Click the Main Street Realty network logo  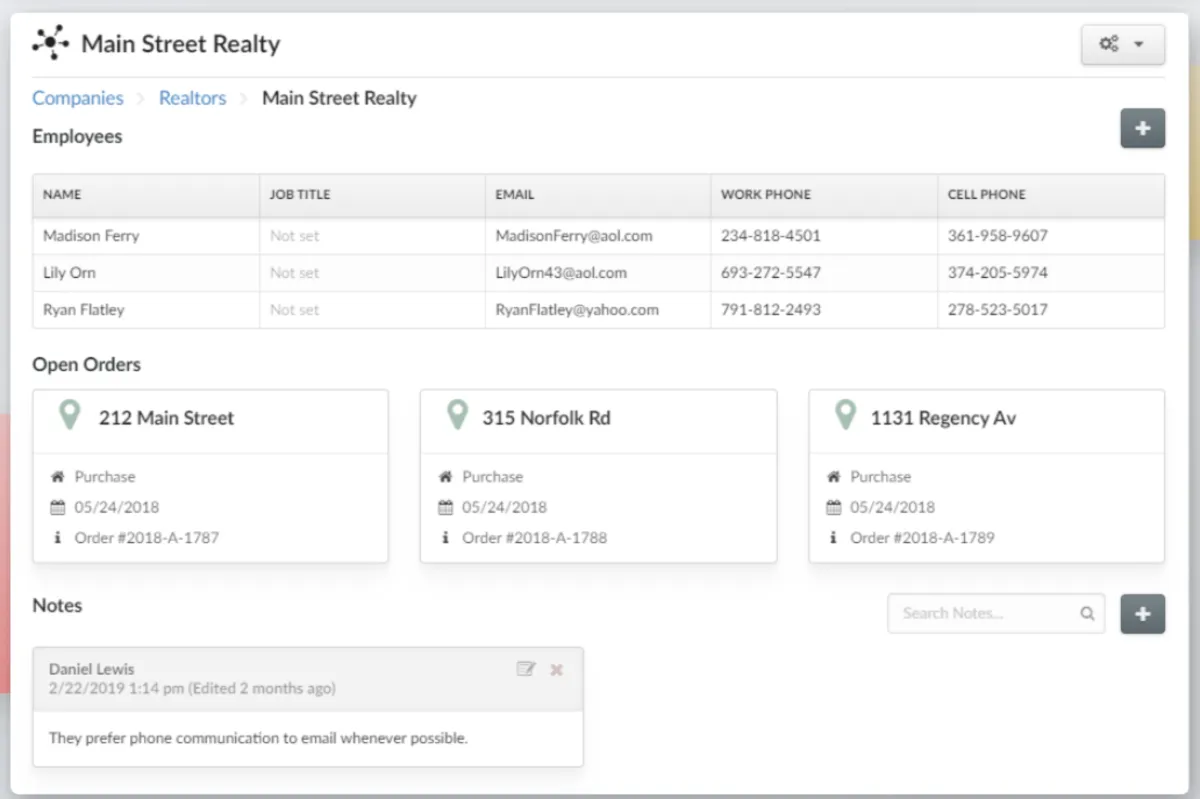50,44
